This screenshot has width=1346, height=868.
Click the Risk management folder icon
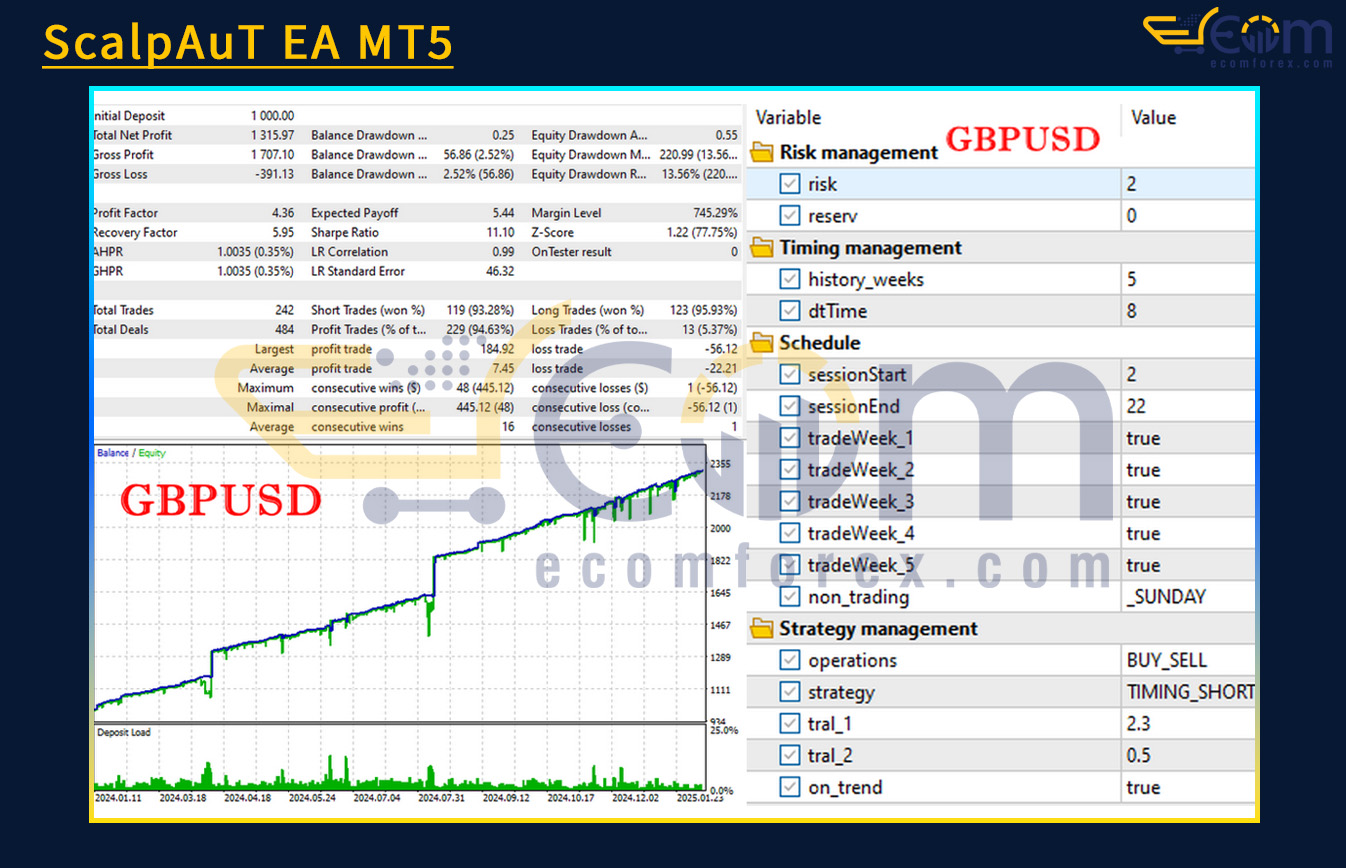click(x=762, y=152)
